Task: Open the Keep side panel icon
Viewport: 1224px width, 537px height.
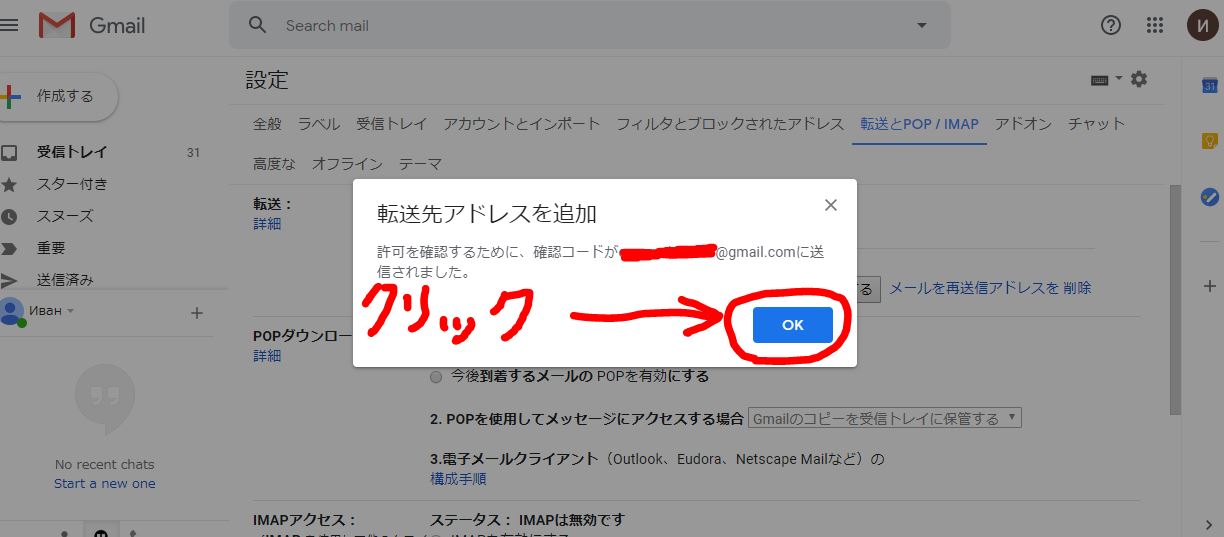Action: 1208,142
